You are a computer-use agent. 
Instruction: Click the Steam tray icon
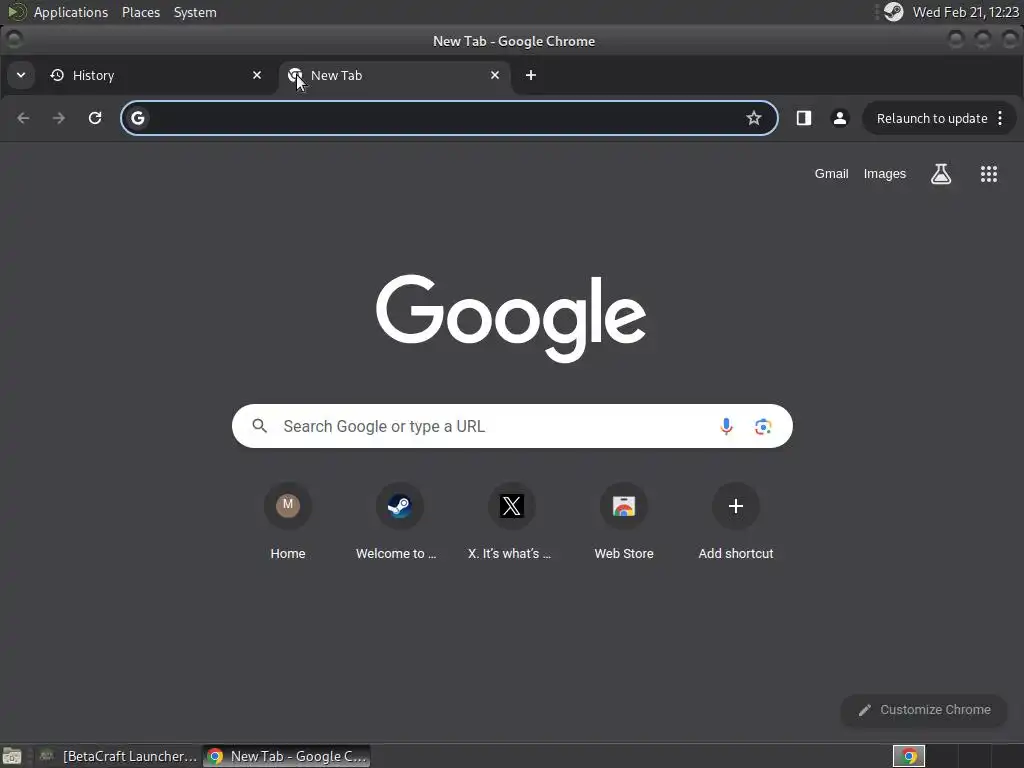(893, 12)
